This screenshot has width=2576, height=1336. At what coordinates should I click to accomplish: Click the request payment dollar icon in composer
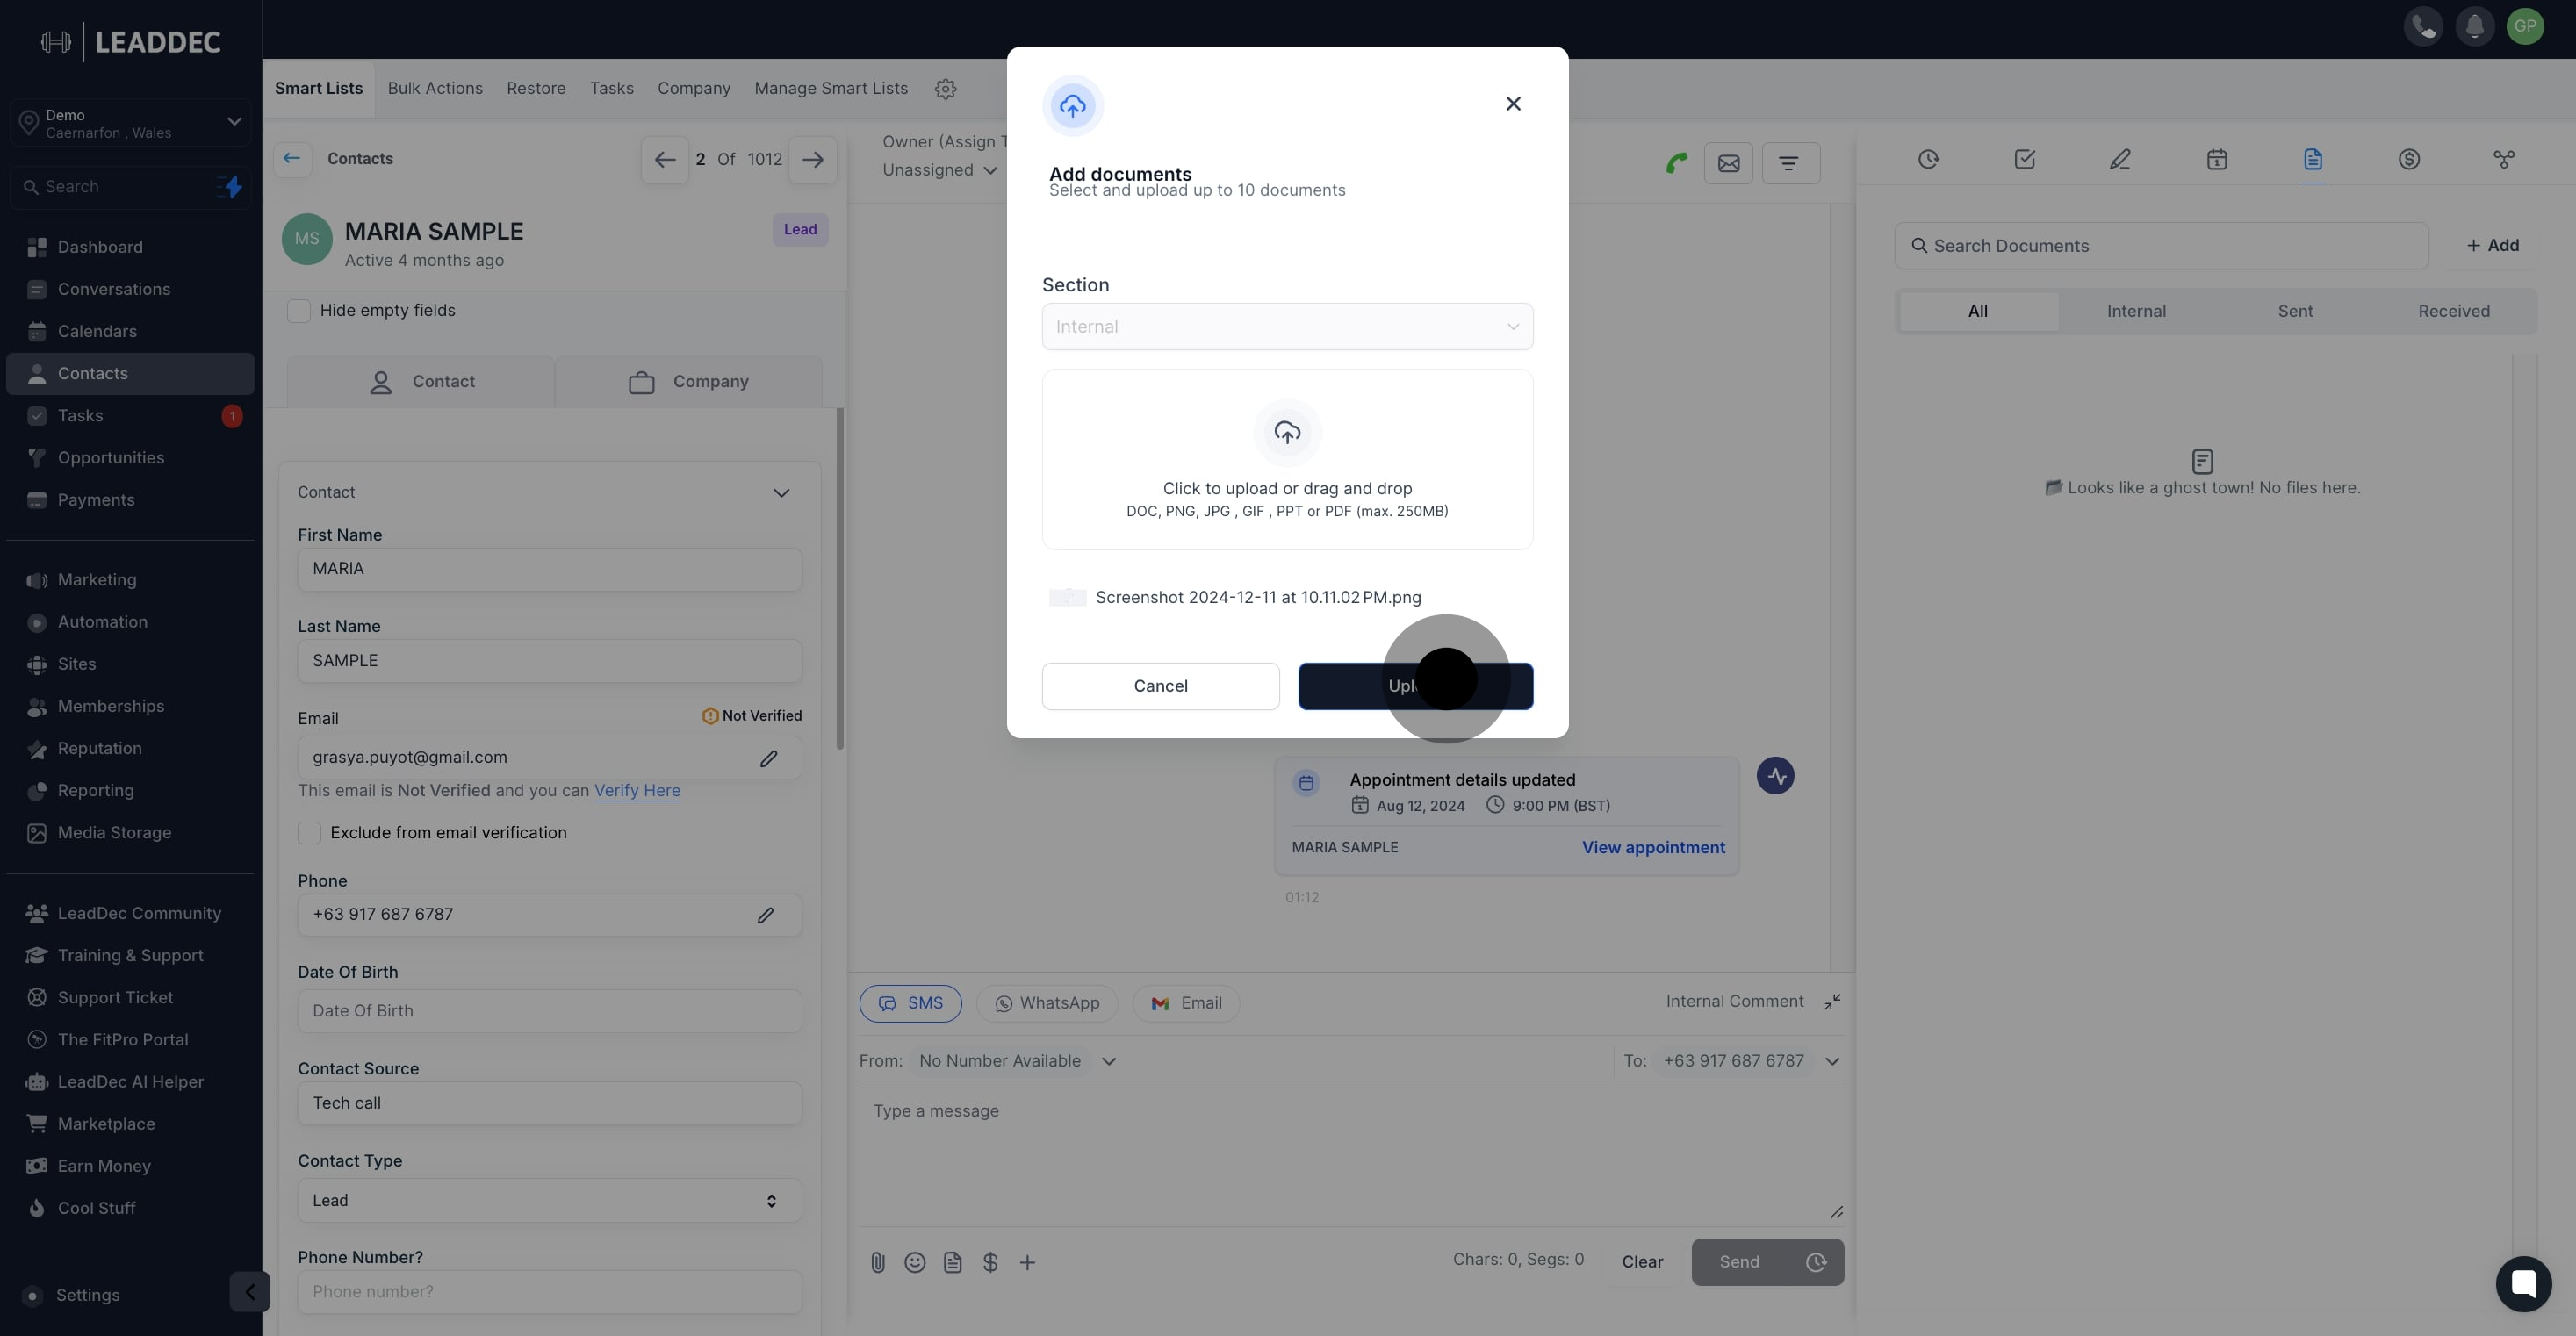(990, 1262)
